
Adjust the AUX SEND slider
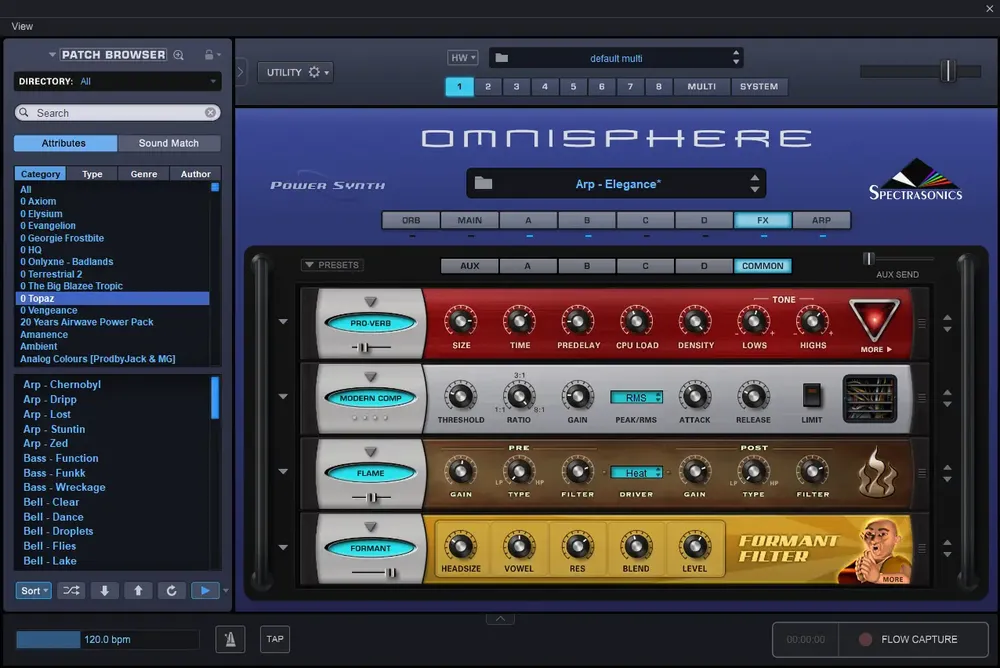point(868,258)
